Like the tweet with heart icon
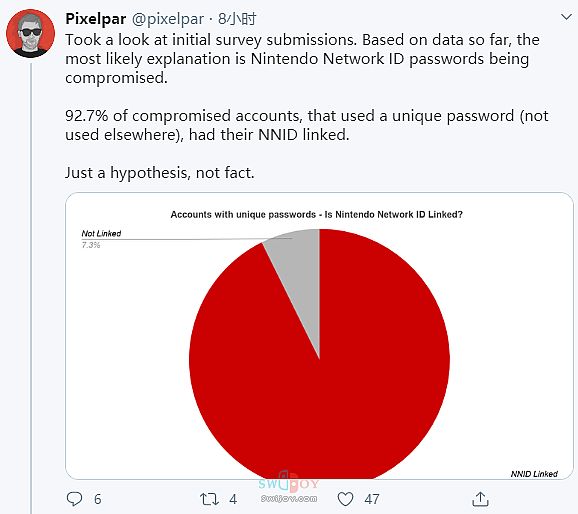Viewport: 578px width, 514px height. coord(345,499)
